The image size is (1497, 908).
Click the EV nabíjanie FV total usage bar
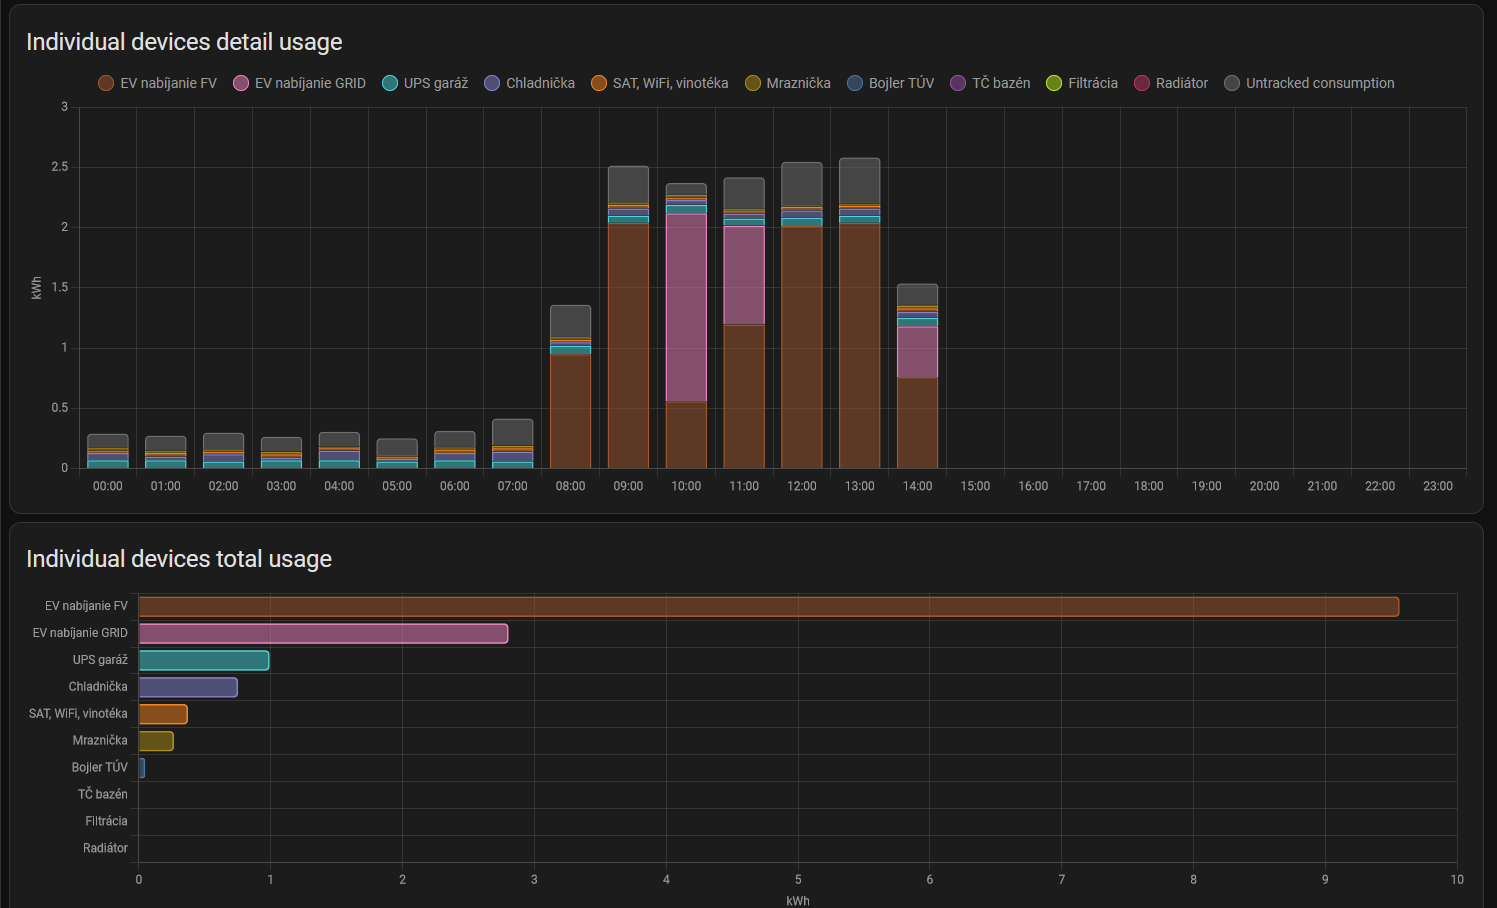[768, 606]
